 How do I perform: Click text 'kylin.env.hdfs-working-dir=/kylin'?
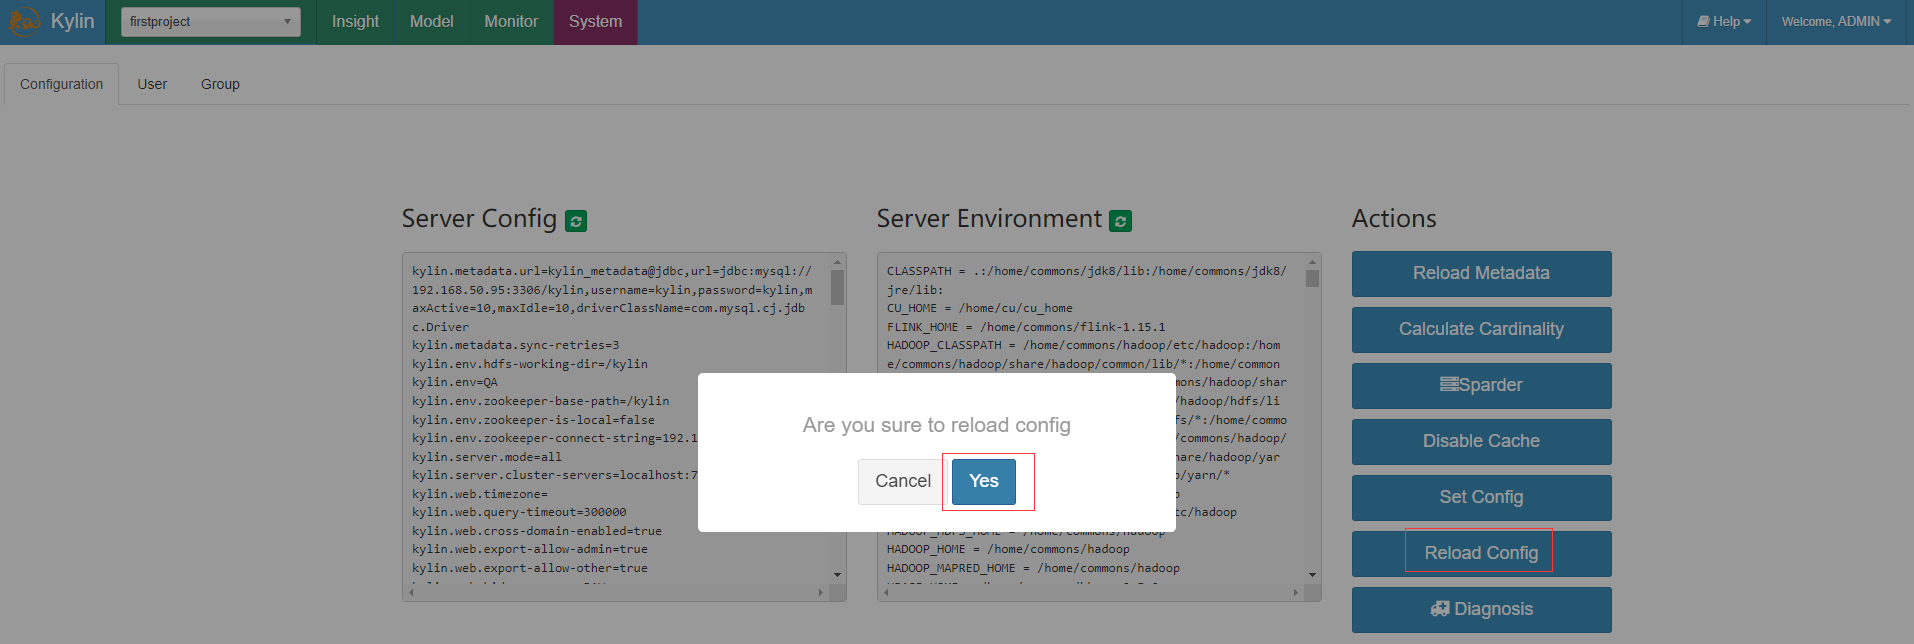(x=530, y=364)
